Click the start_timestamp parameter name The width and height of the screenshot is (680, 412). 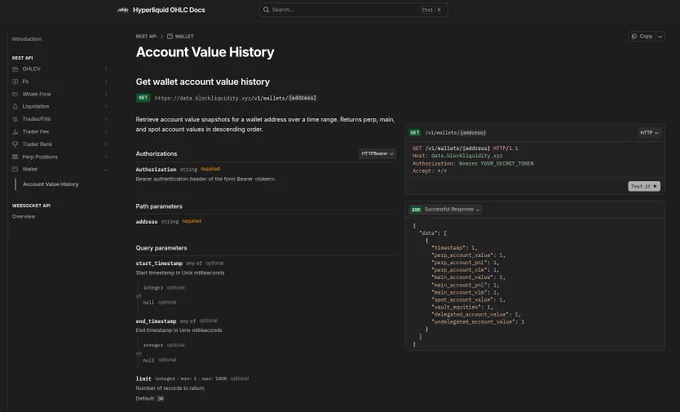coord(159,263)
